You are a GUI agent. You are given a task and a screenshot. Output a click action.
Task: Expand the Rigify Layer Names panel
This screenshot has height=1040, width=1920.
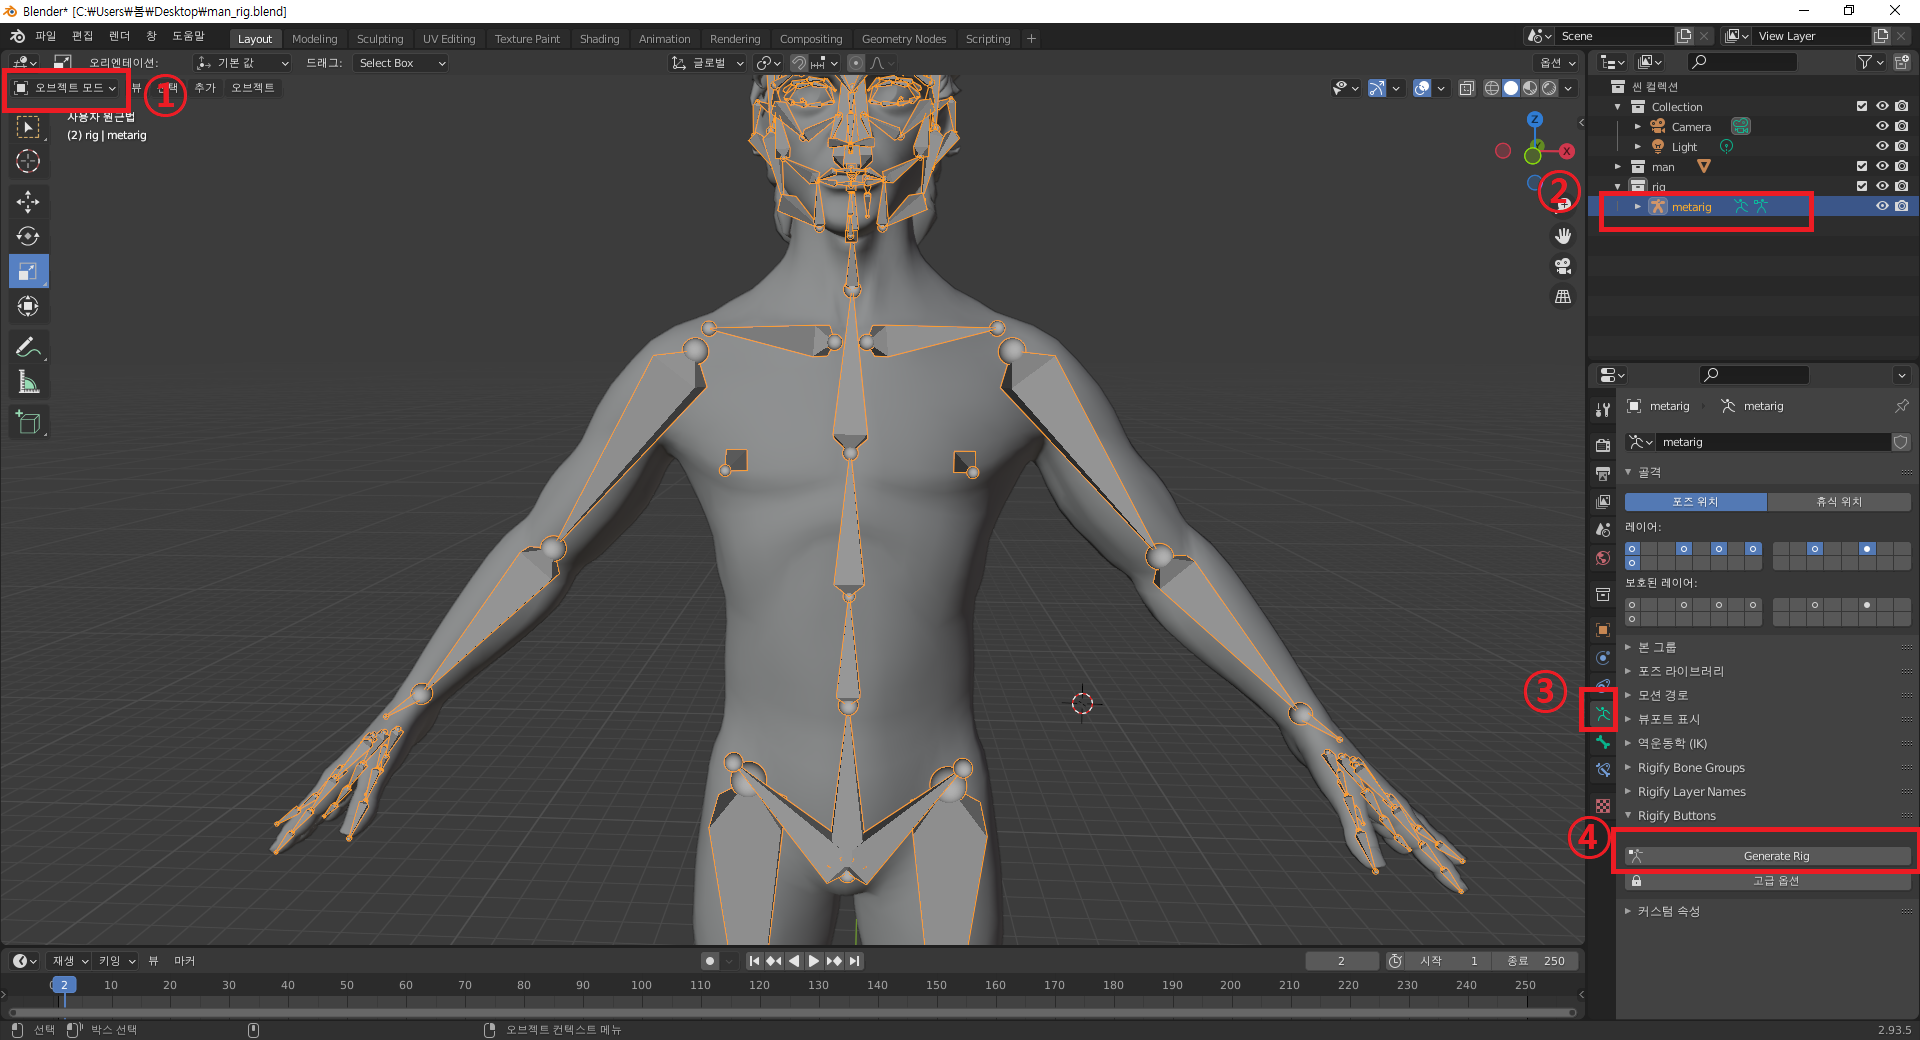[x=1692, y=792]
